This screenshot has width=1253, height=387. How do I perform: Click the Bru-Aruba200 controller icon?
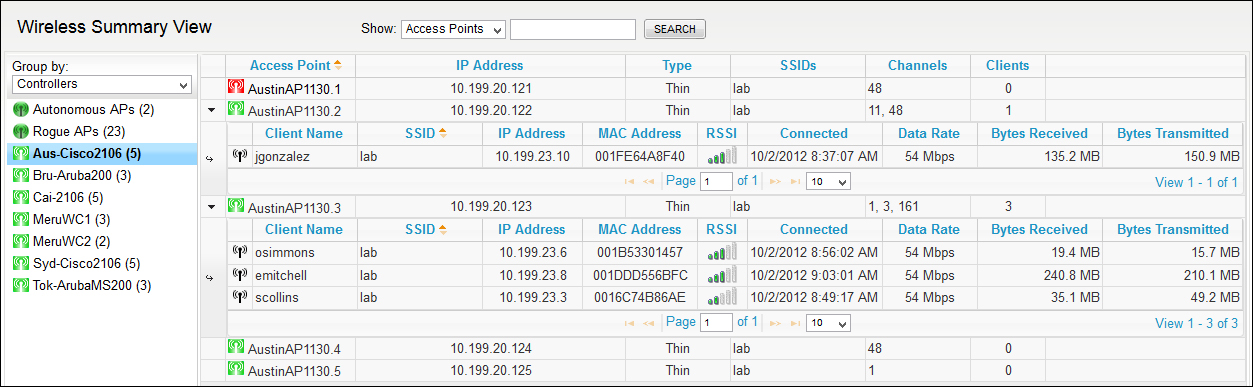pos(20,175)
